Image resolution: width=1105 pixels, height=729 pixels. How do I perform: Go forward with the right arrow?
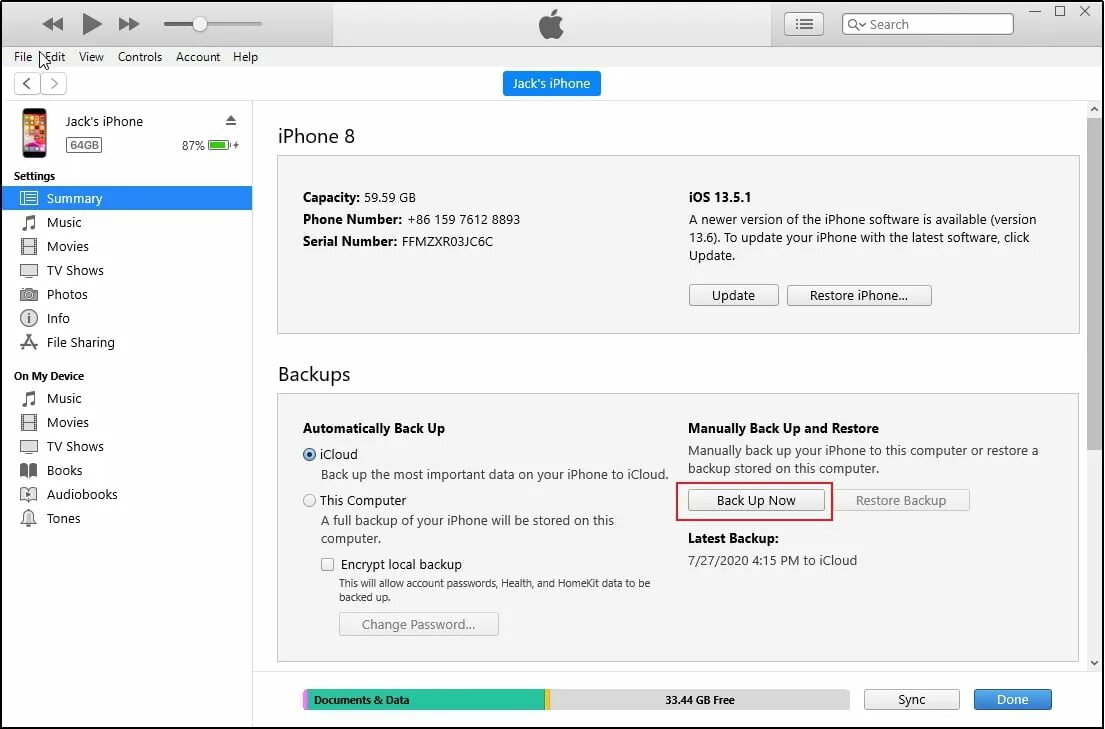(x=54, y=83)
